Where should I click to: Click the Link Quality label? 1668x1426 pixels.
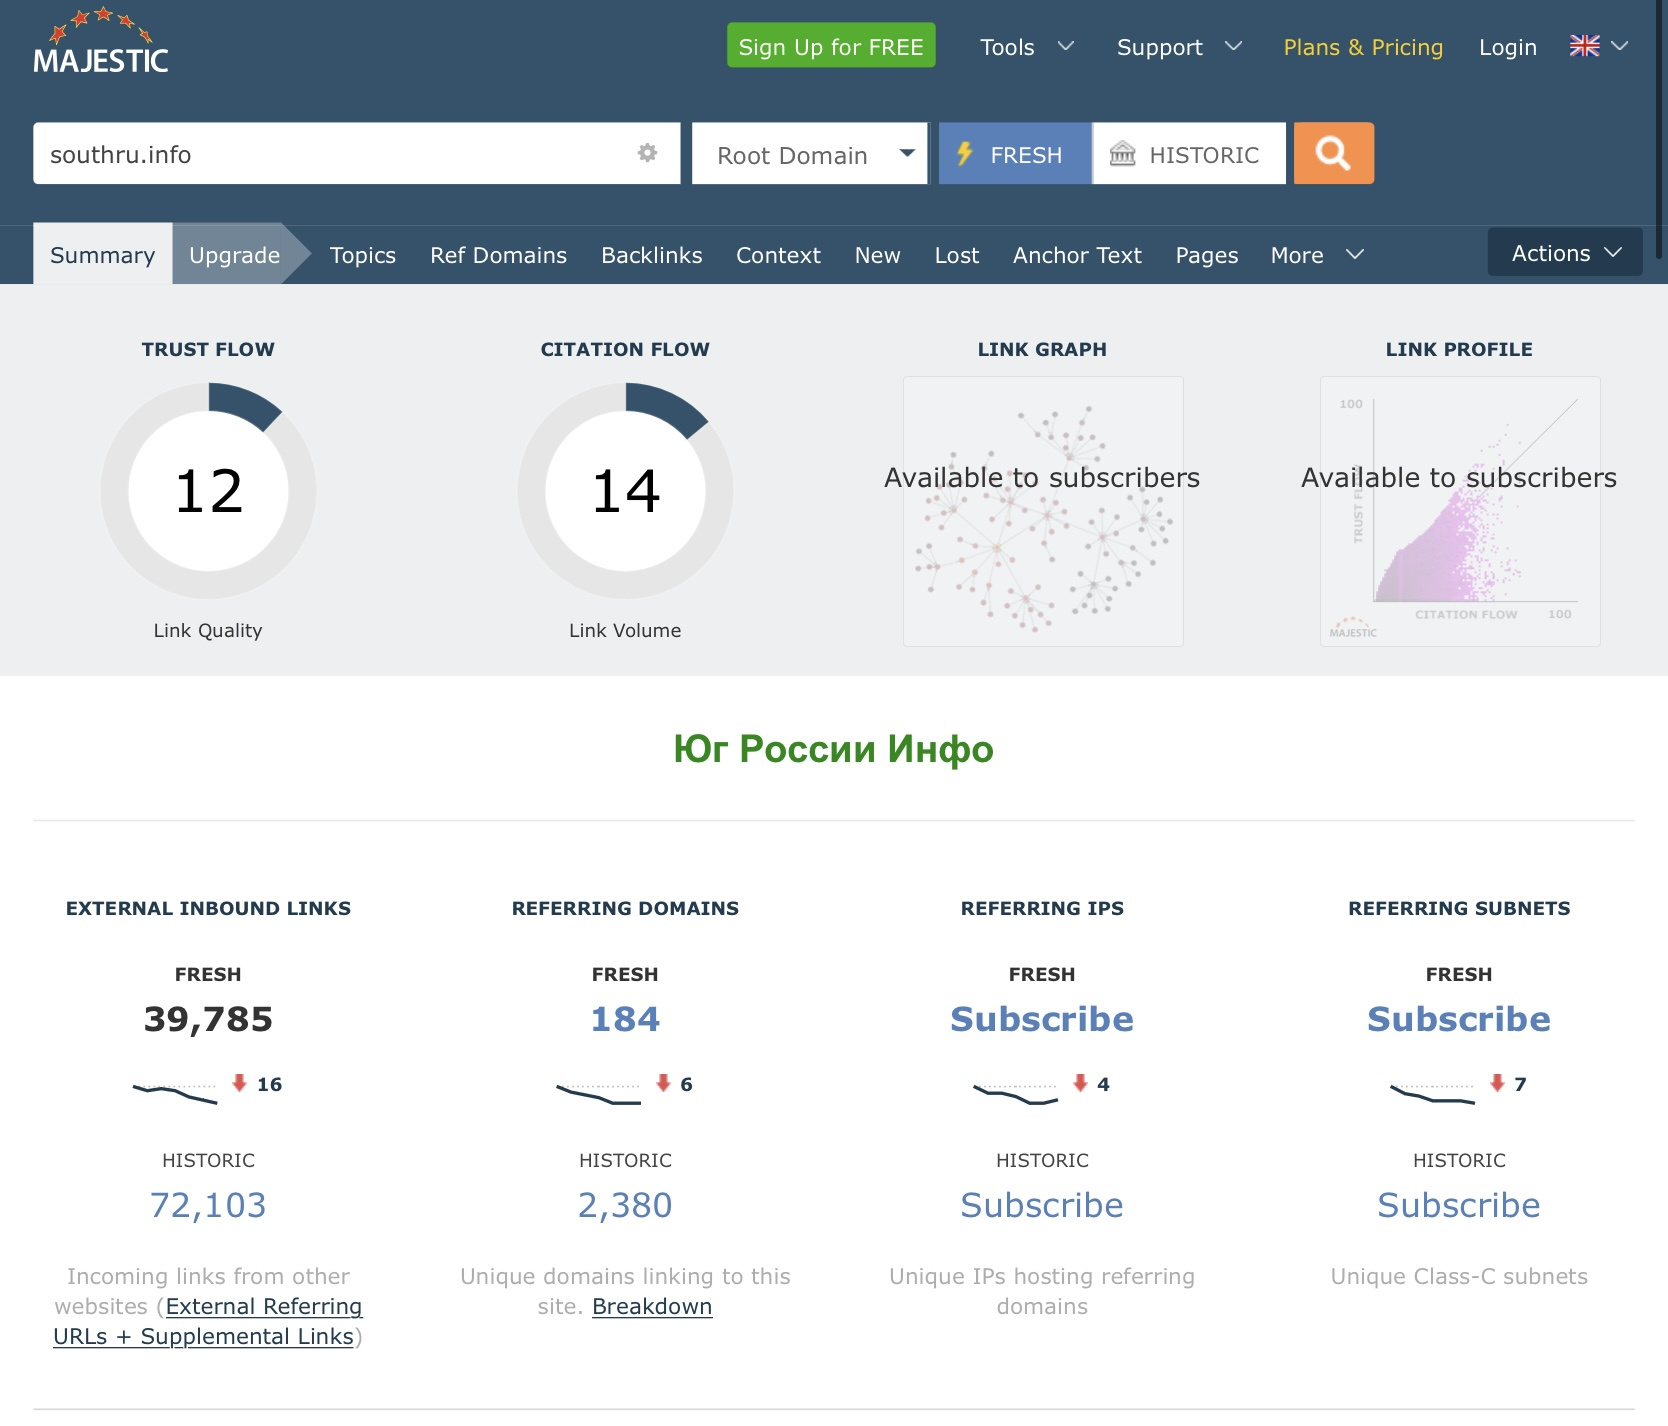click(x=208, y=630)
